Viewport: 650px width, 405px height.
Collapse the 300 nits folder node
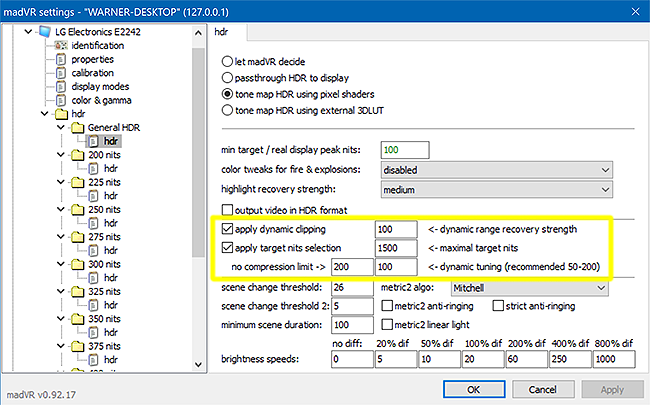tap(61, 264)
